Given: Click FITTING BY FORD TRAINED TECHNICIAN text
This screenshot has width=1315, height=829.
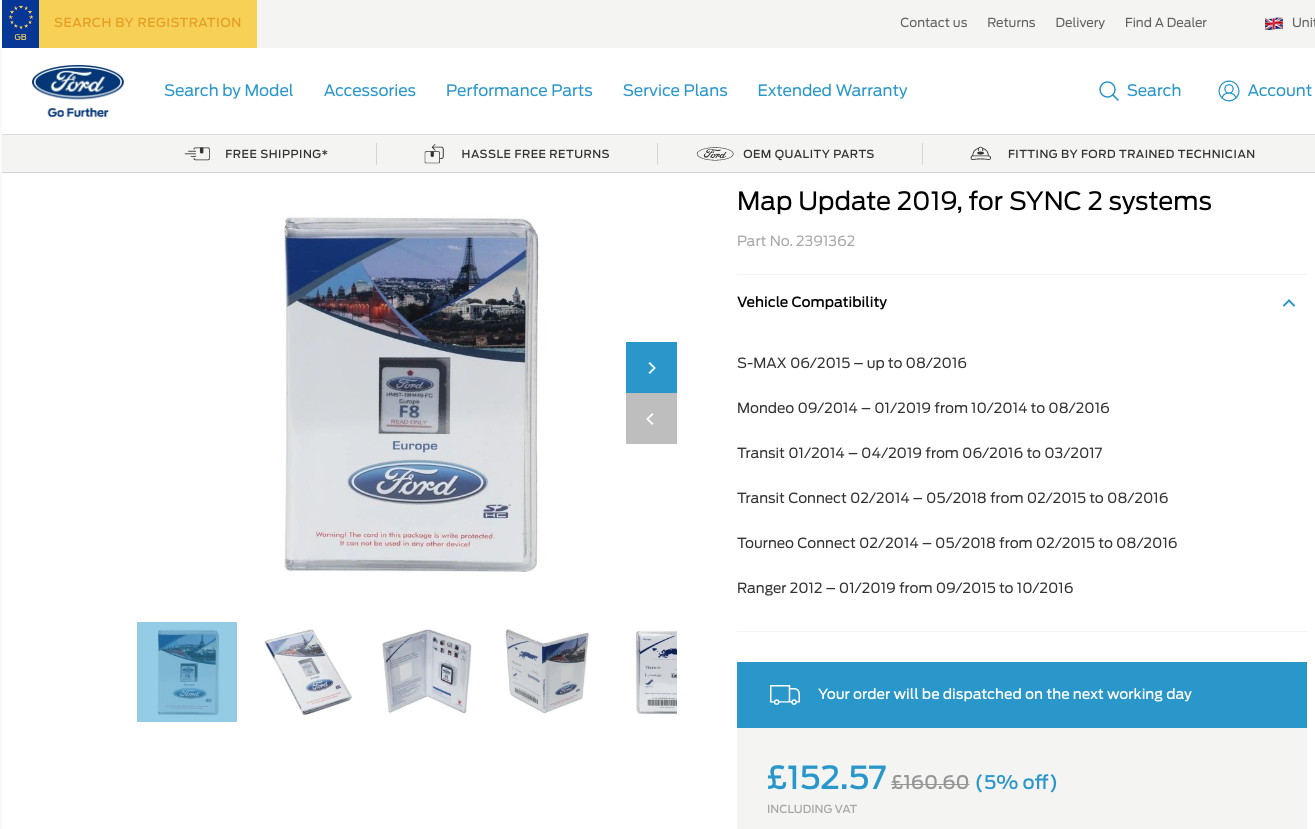Looking at the screenshot, I should point(1131,154).
